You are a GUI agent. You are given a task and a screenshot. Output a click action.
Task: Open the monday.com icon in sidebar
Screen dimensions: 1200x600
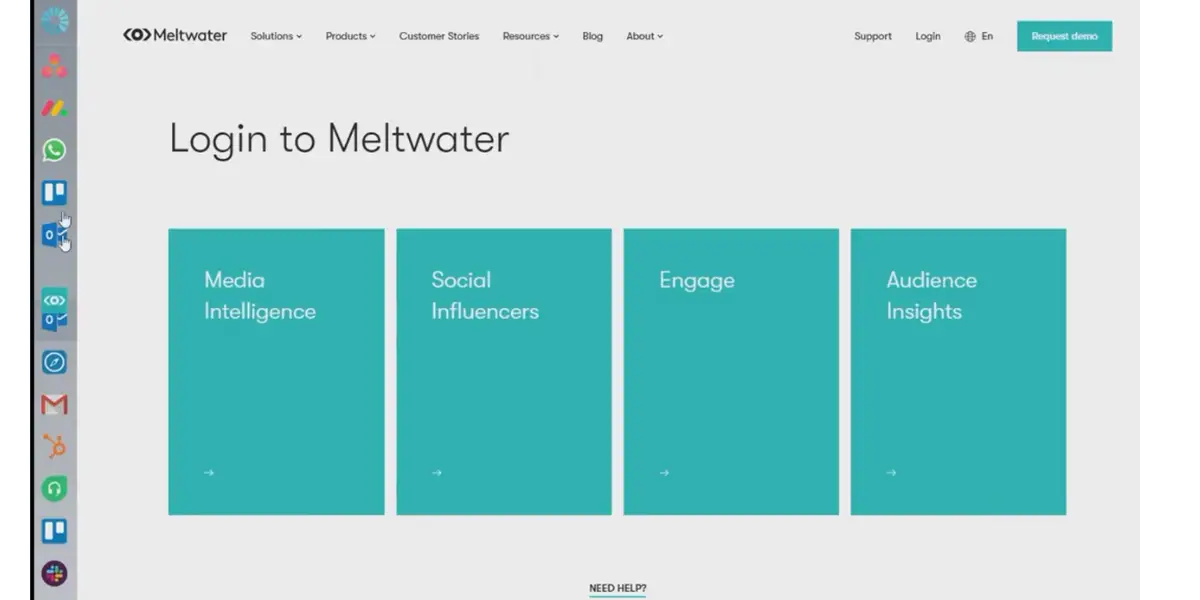click(54, 107)
